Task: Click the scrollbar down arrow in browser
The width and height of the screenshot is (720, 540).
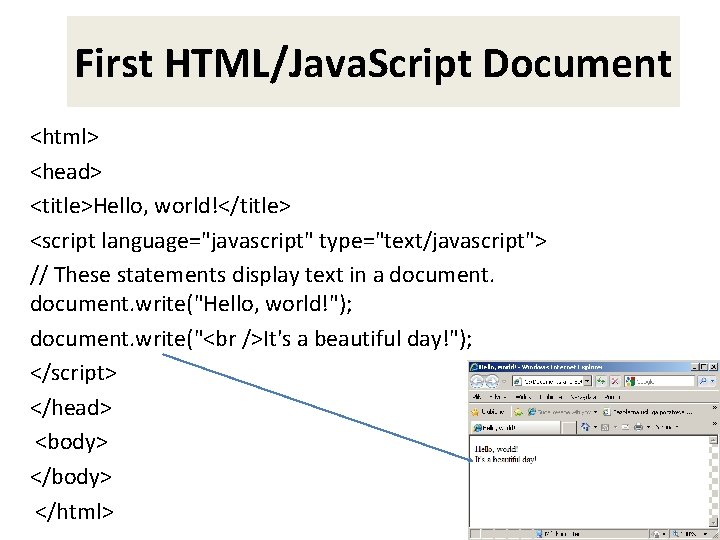Action: coord(713,522)
